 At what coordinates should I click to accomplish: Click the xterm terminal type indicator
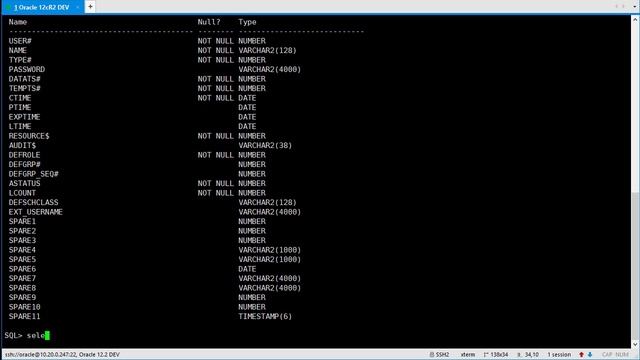[x=468, y=355]
